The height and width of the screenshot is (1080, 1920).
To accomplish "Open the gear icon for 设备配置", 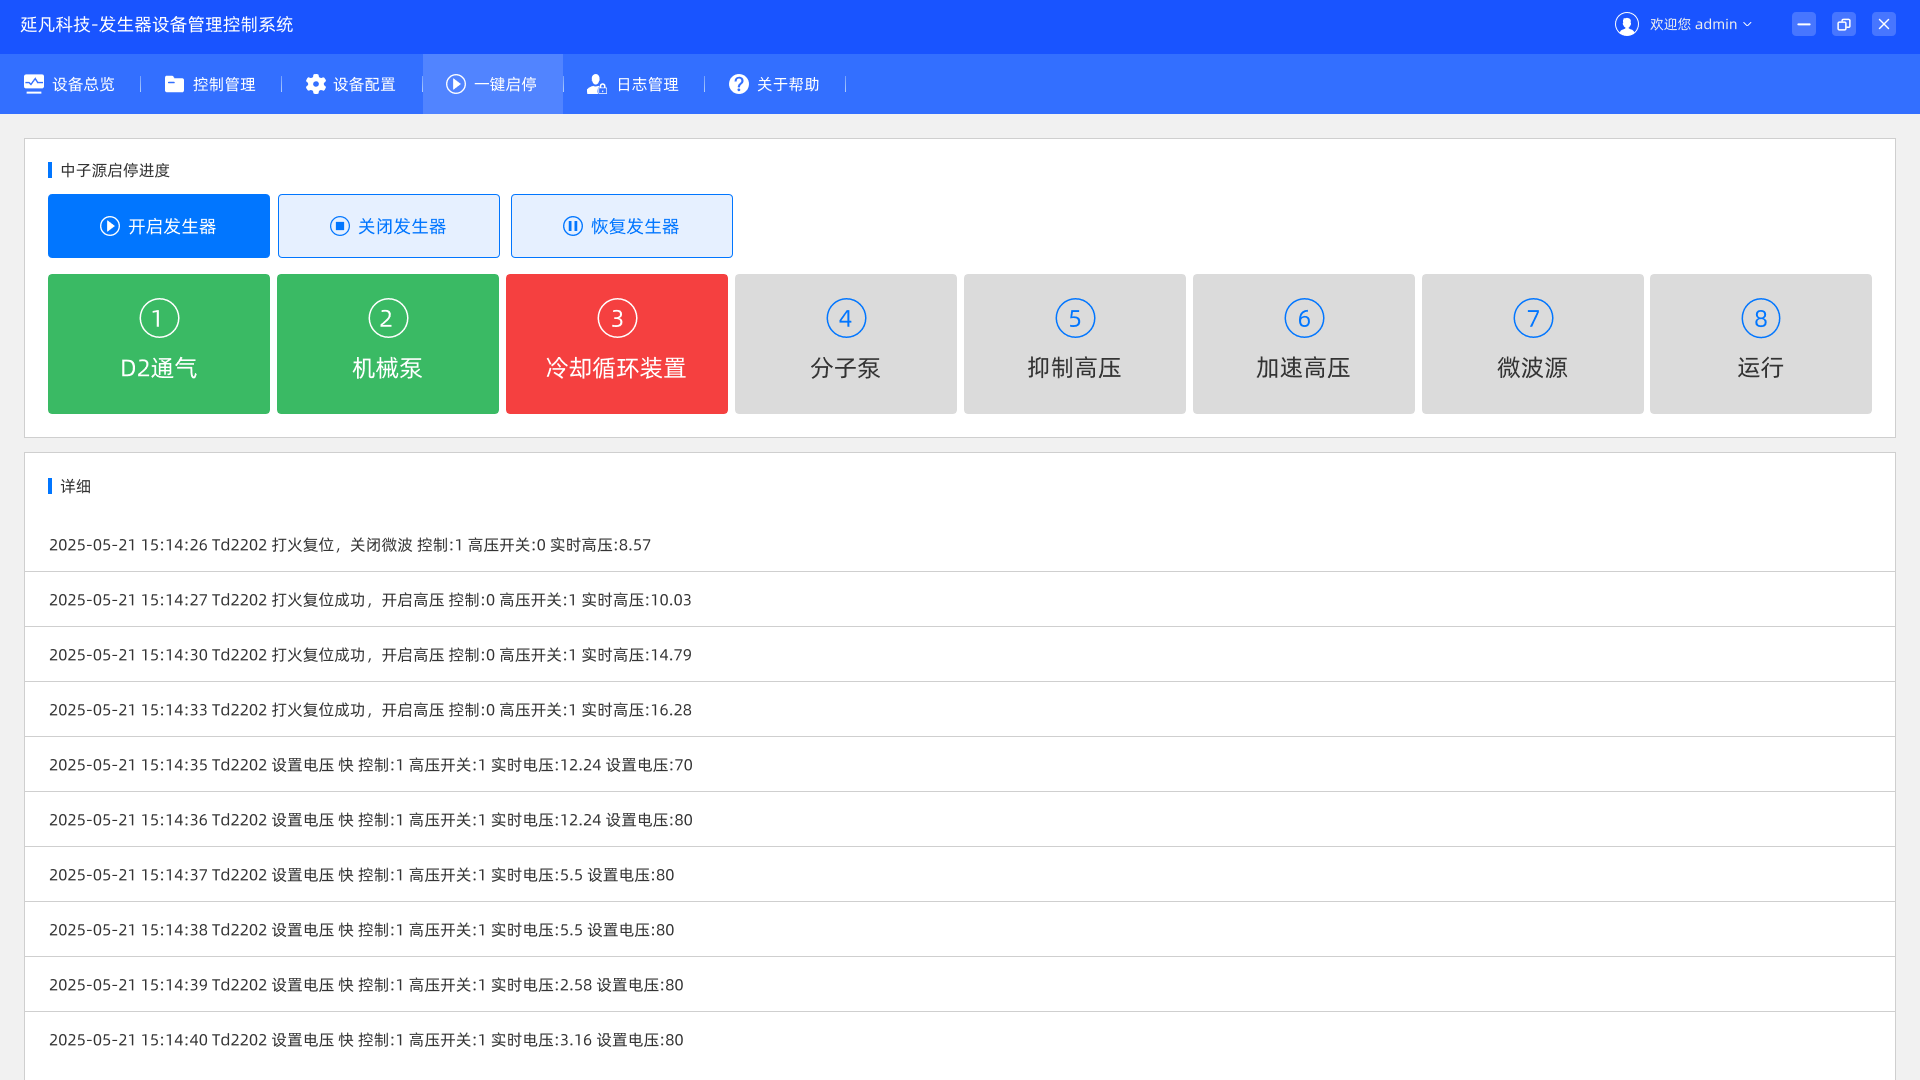I will (x=315, y=84).
